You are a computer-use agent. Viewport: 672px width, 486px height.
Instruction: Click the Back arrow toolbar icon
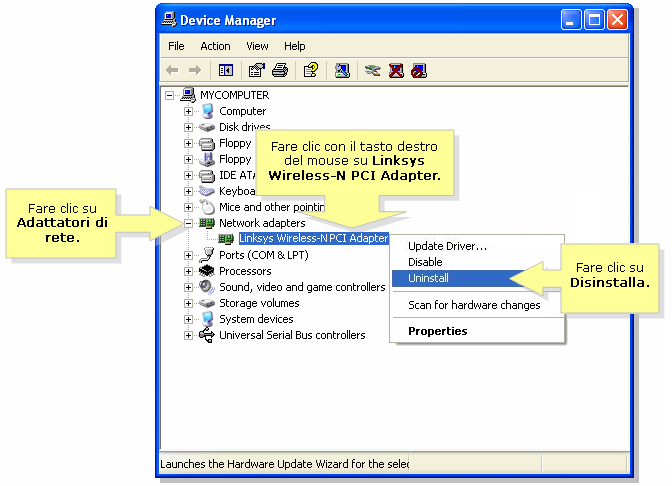172,70
